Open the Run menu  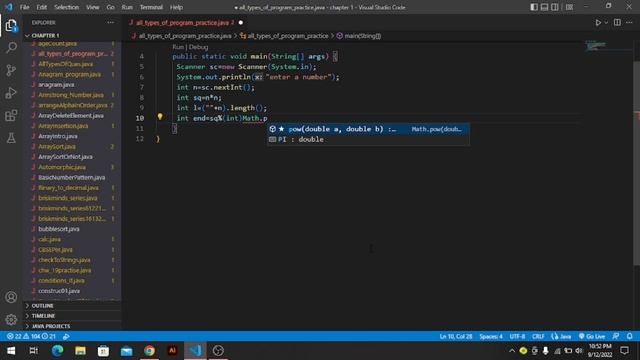pyautogui.click(x=127, y=7)
